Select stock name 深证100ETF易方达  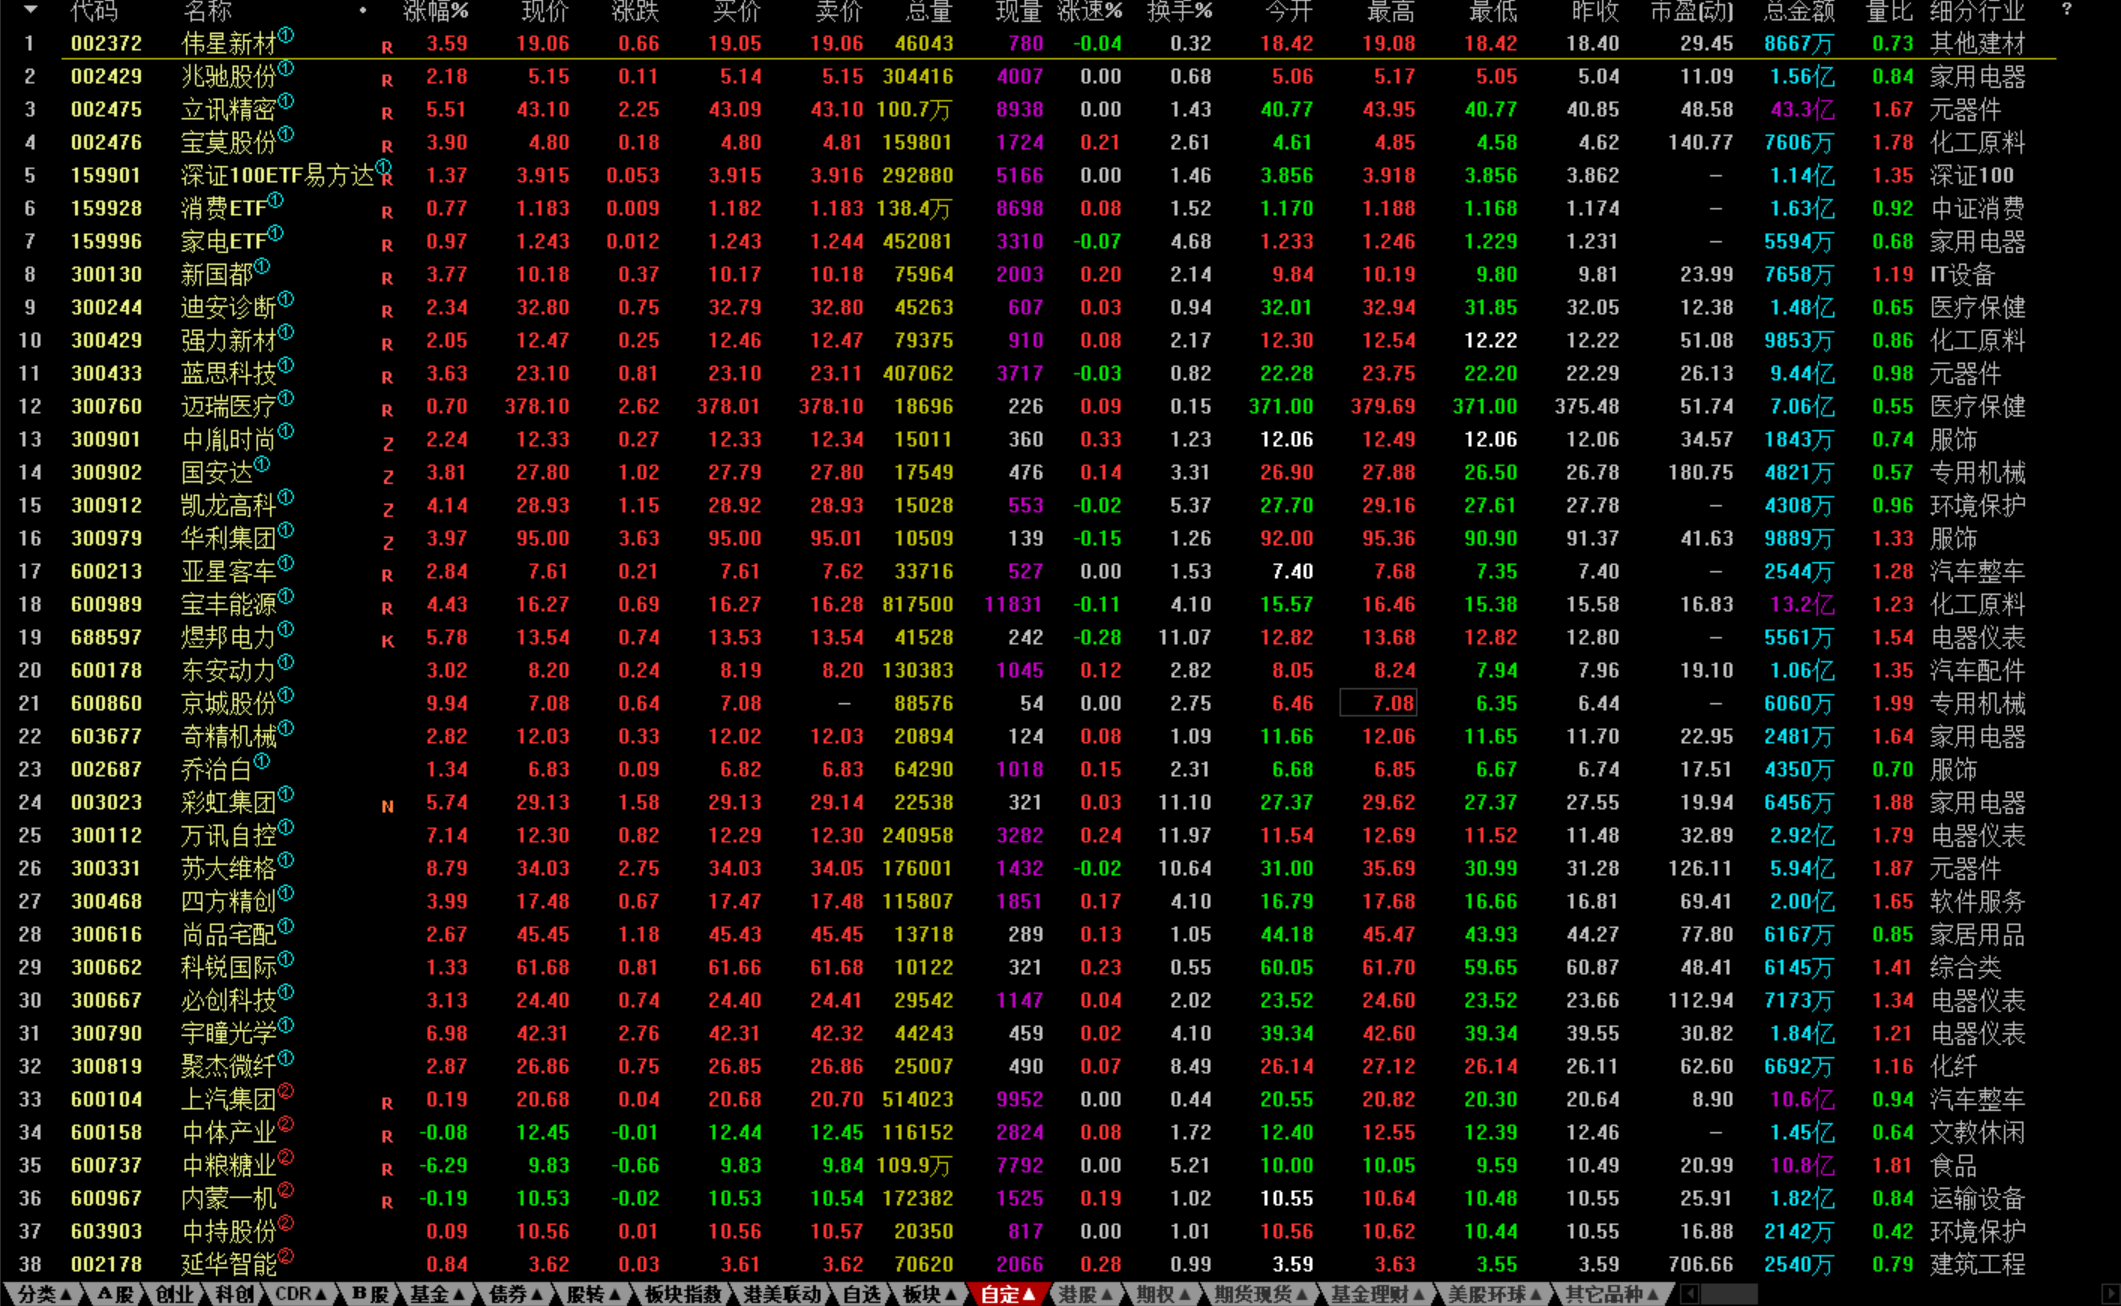[277, 176]
